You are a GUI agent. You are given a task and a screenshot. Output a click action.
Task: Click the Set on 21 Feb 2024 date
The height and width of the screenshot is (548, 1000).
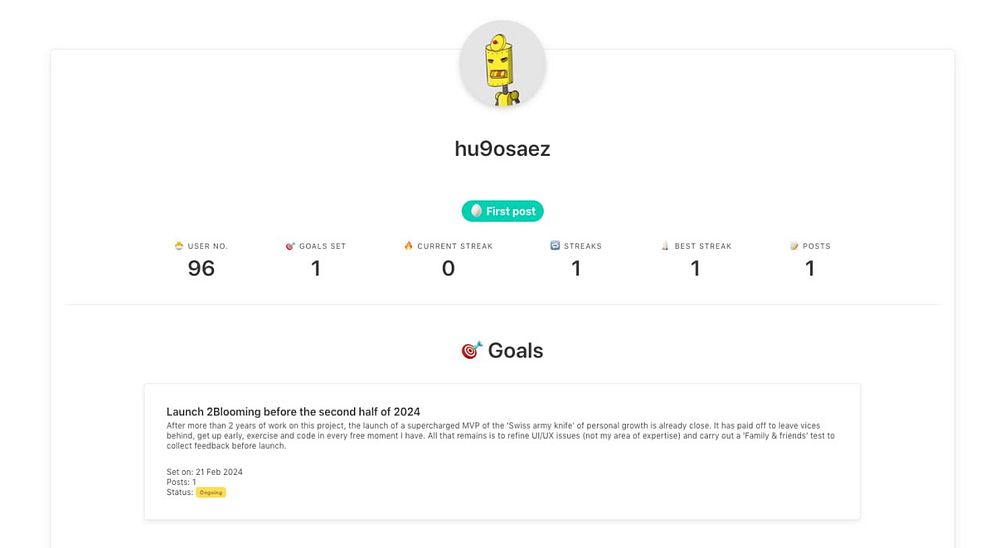[x=204, y=472]
